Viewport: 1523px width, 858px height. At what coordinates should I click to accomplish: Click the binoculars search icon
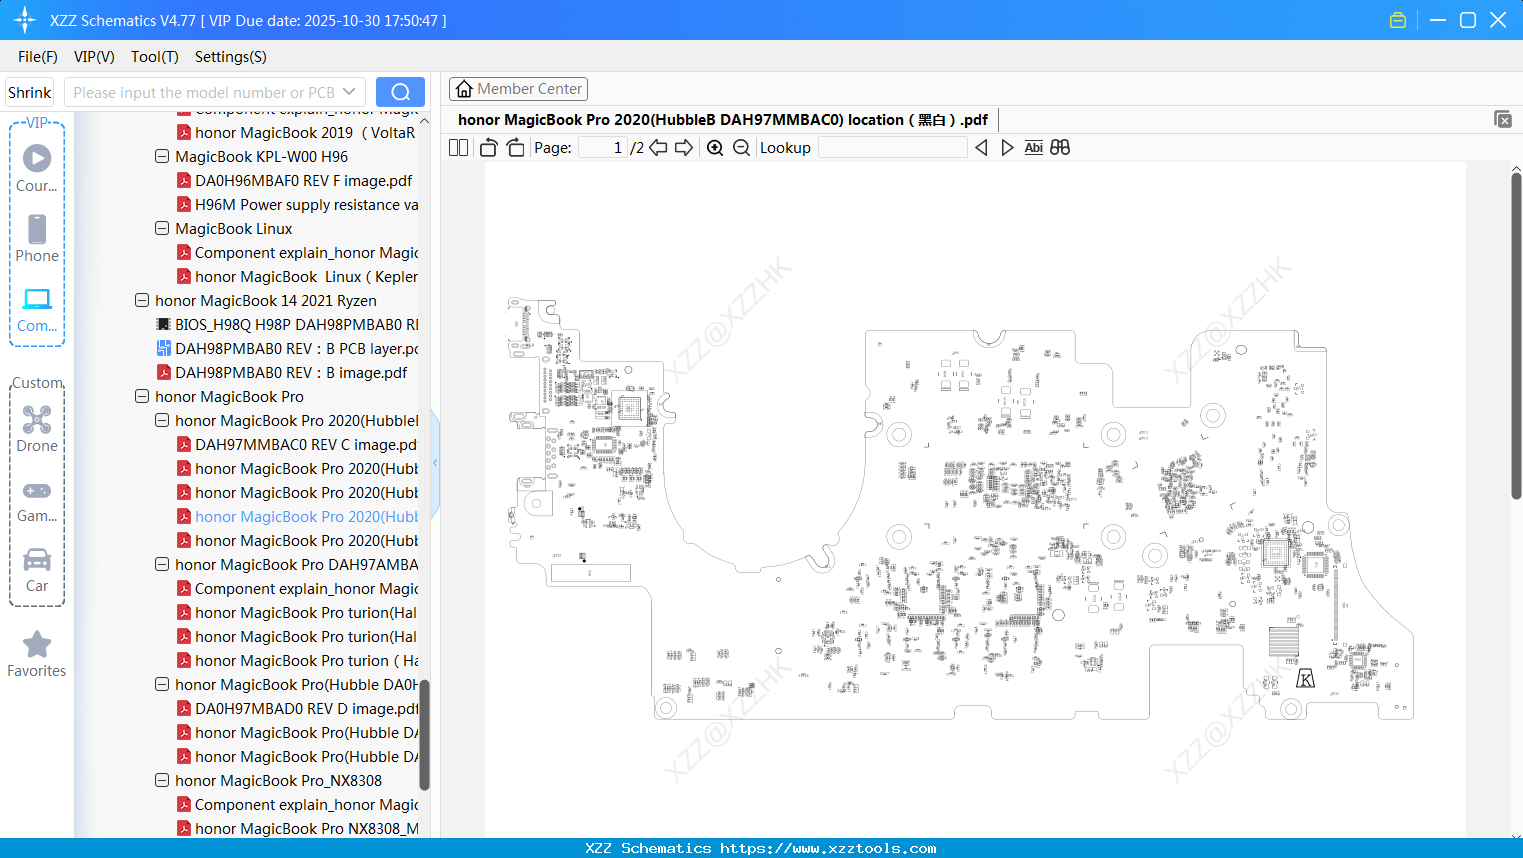click(1060, 148)
